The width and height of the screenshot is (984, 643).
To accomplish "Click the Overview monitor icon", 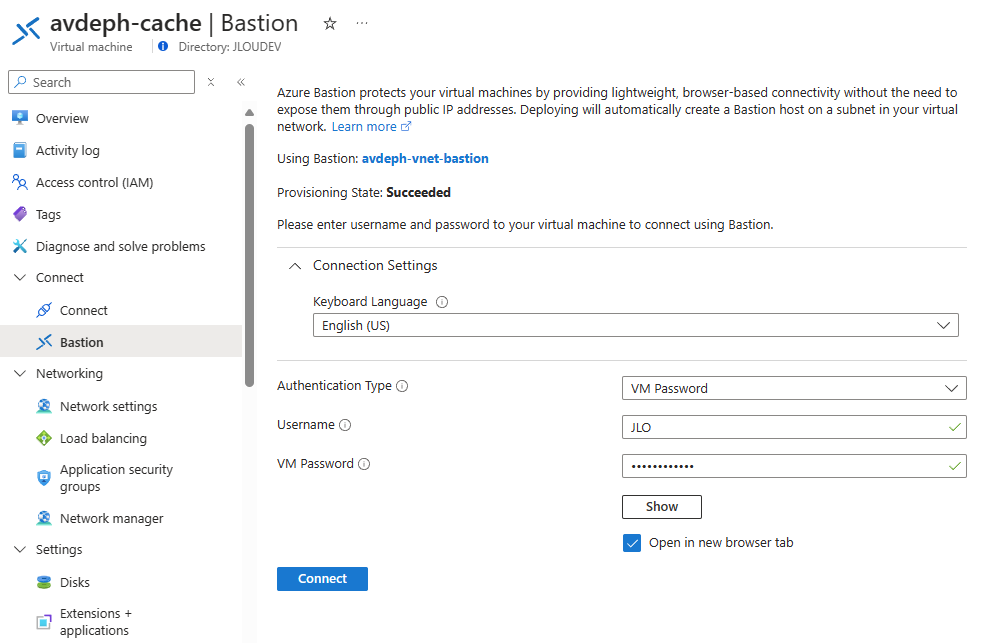I will tap(20, 118).
